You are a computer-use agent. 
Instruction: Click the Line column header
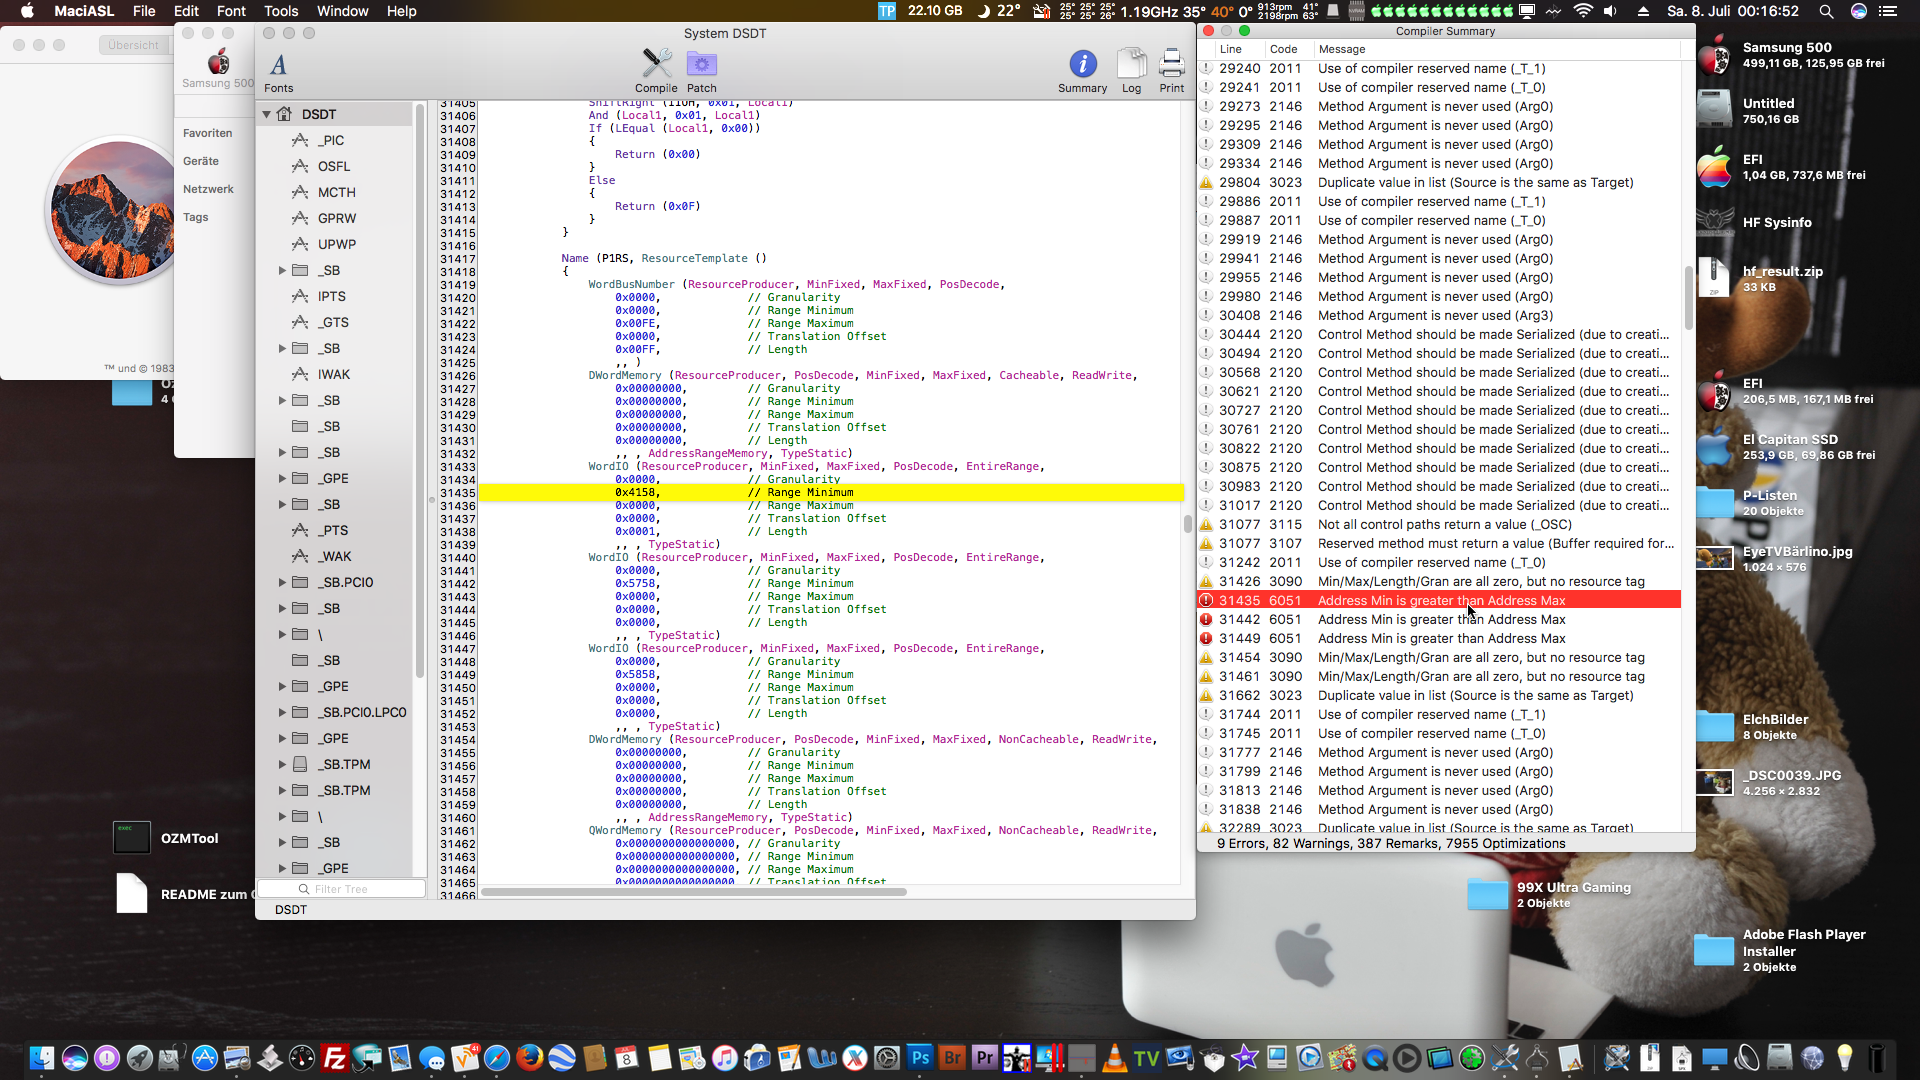tap(1230, 49)
